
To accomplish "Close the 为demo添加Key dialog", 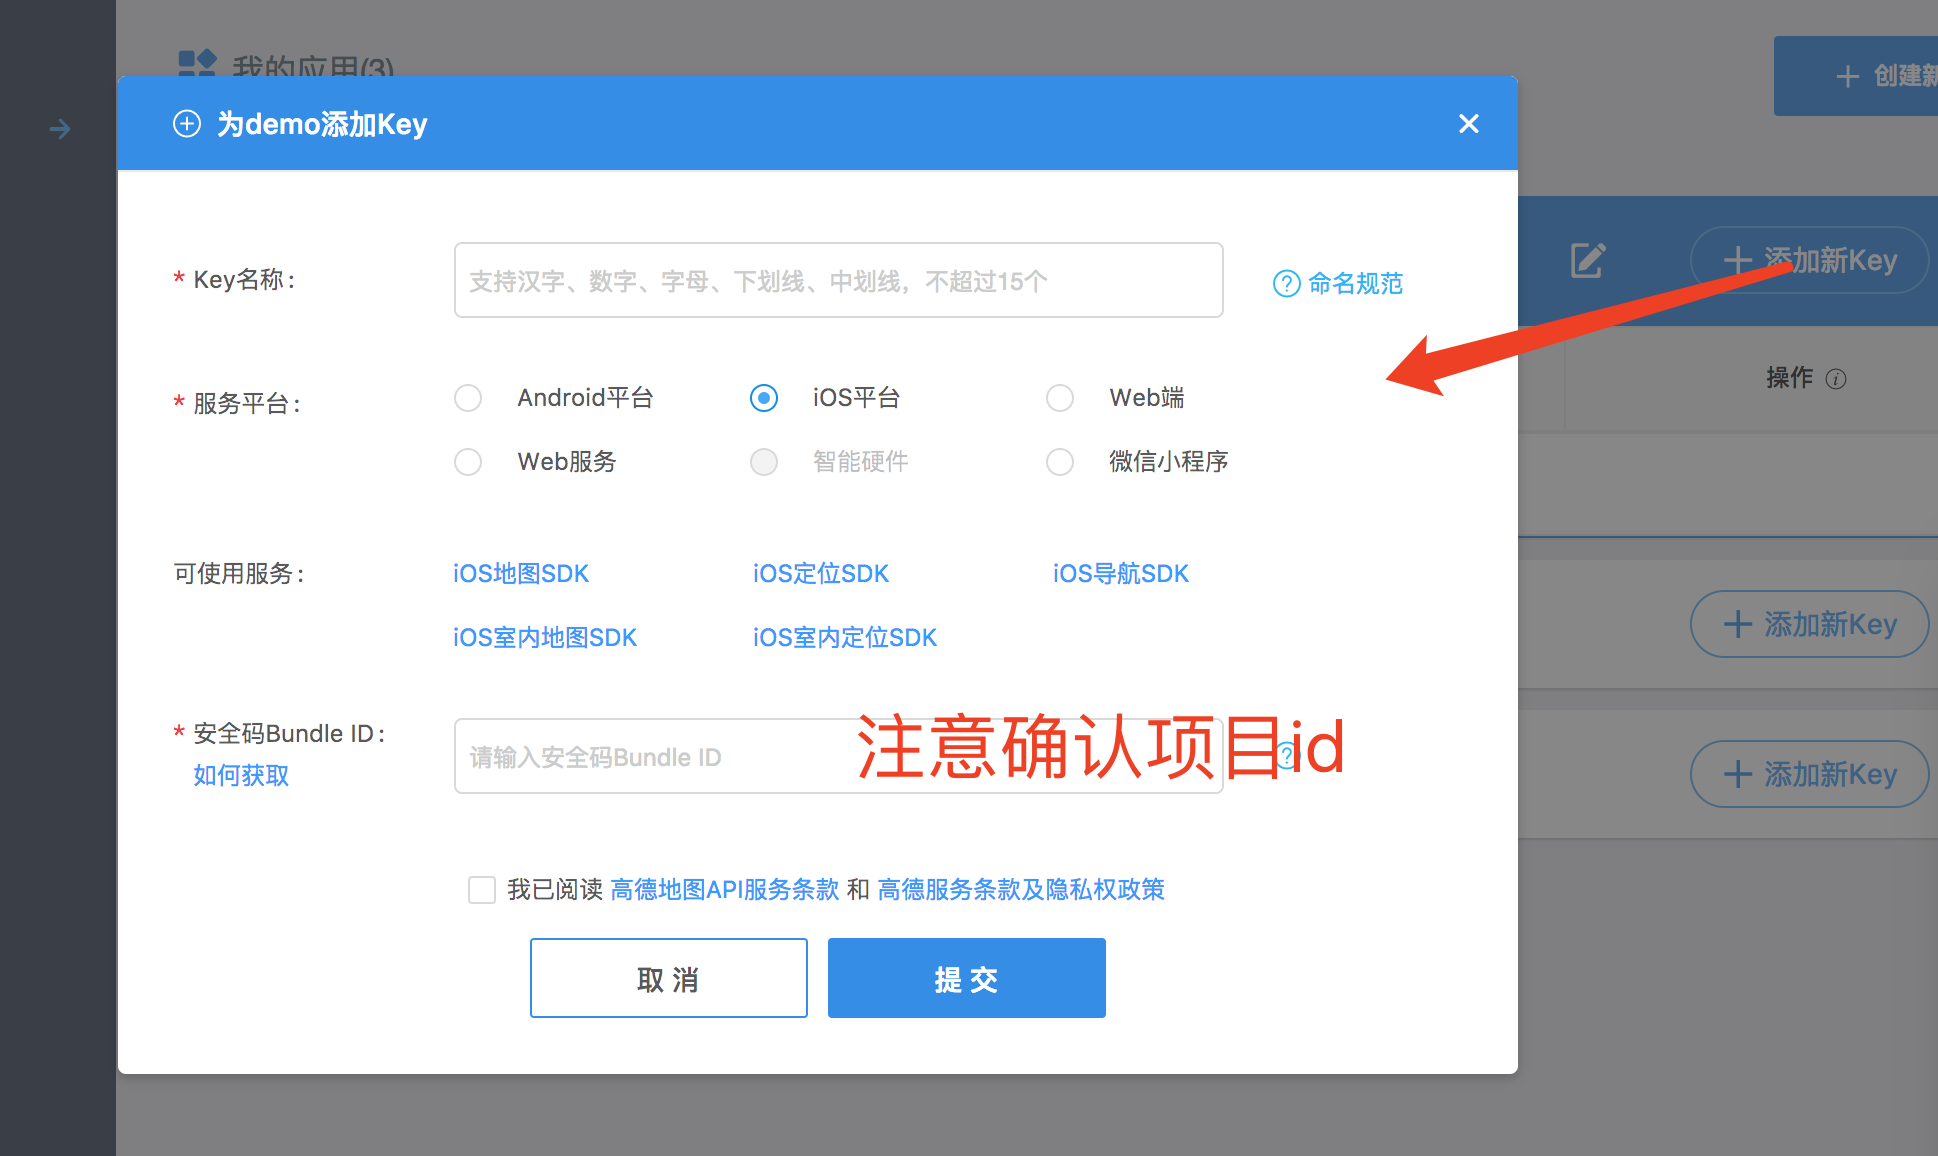I will (1468, 123).
